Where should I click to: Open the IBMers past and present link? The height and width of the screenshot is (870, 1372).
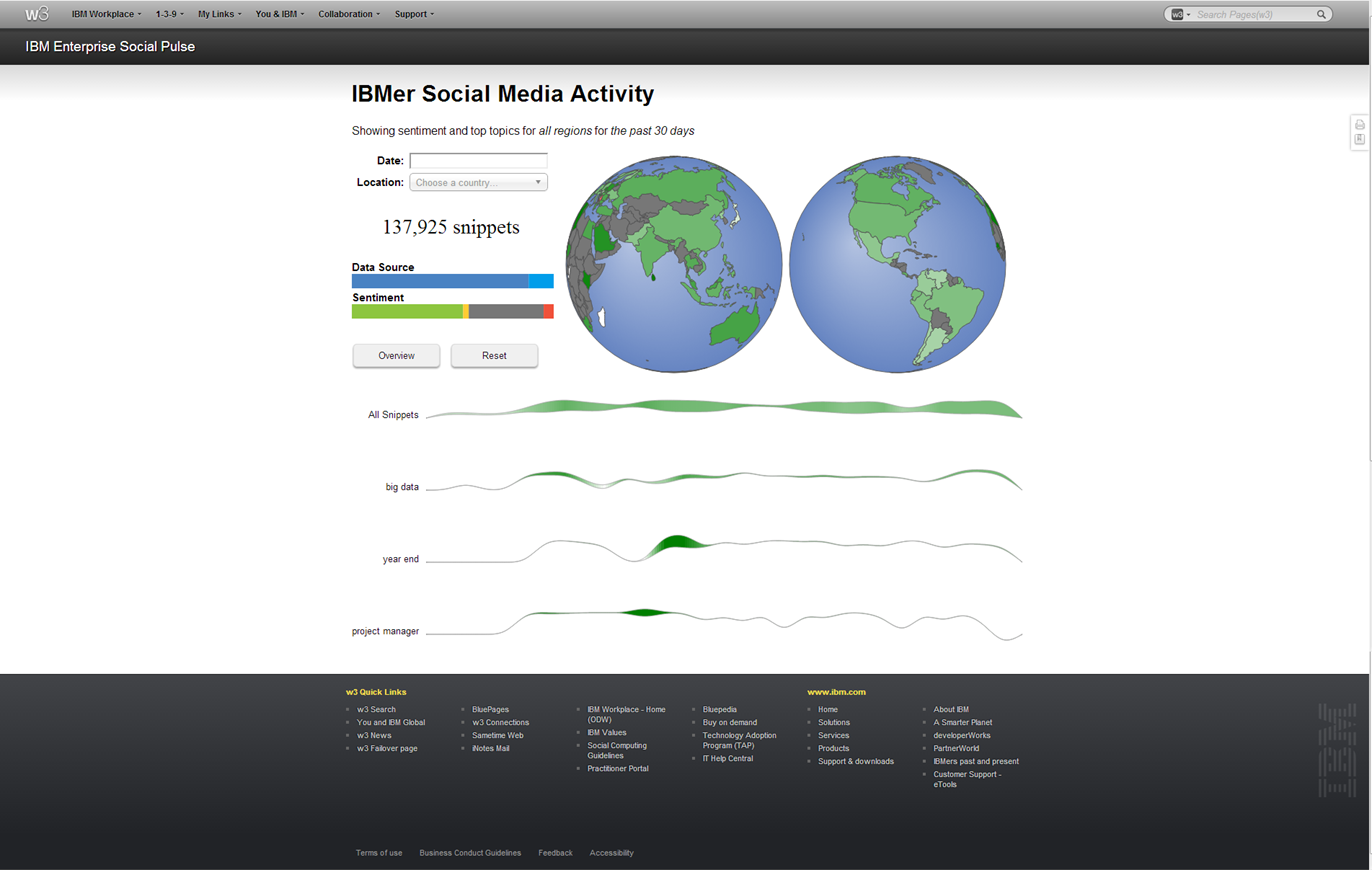point(976,761)
